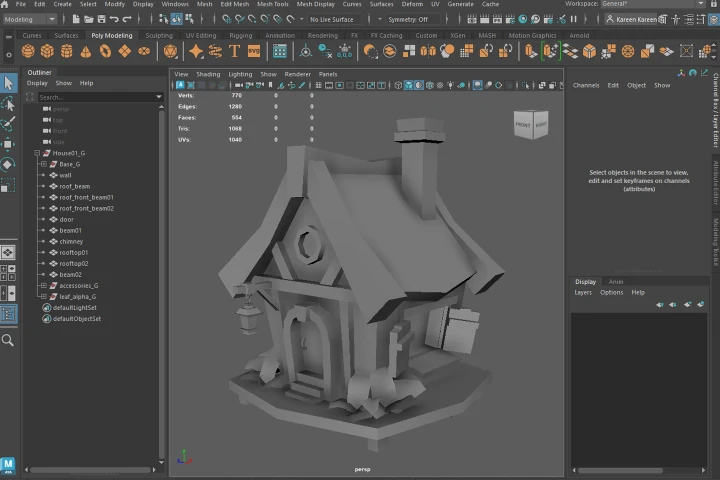The height and width of the screenshot is (480, 720).
Task: Select the Move tool in the toolbox
Action: [x=8, y=144]
